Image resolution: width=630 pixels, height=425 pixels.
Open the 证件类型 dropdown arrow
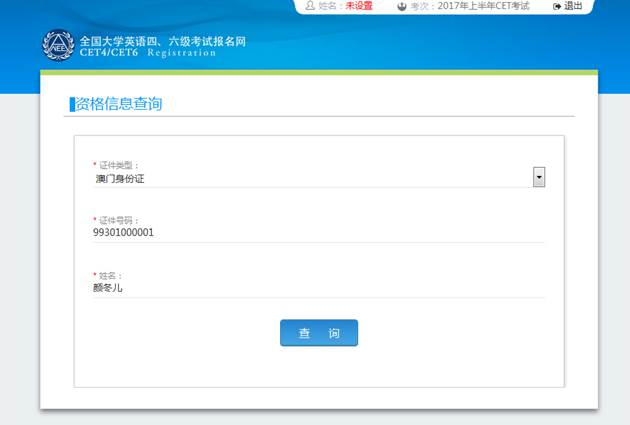(x=539, y=177)
